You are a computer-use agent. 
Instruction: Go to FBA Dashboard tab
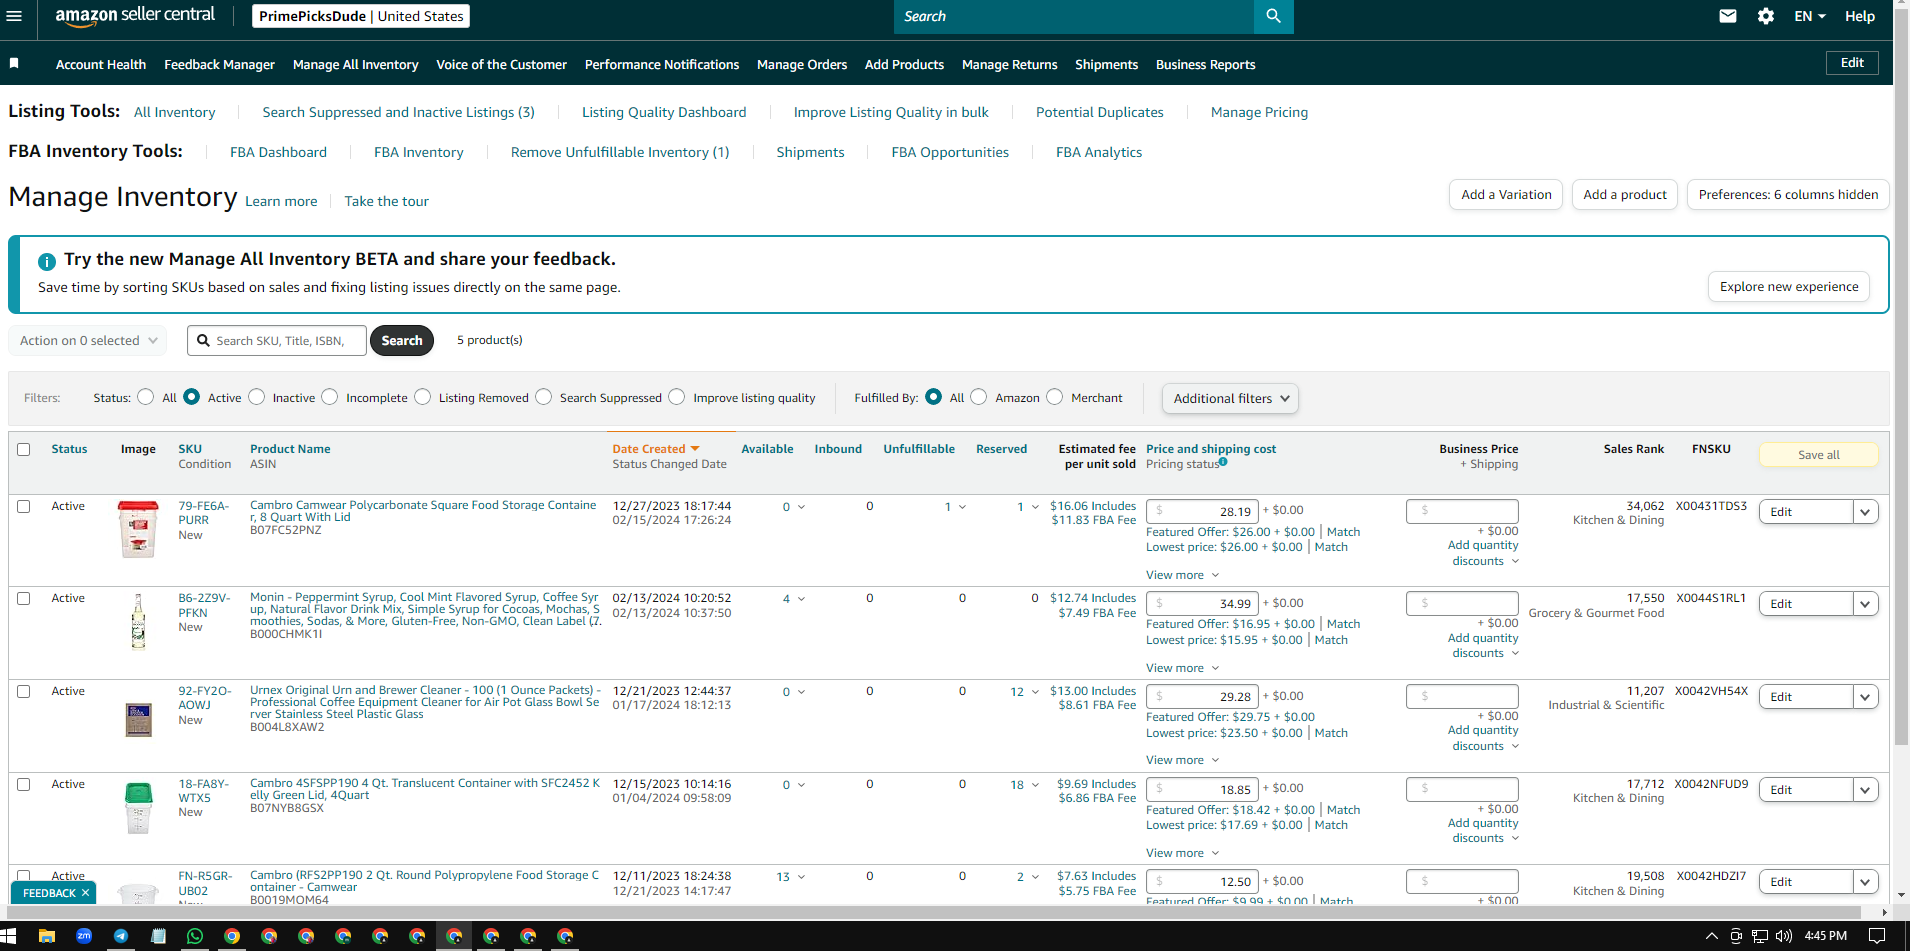click(x=278, y=152)
